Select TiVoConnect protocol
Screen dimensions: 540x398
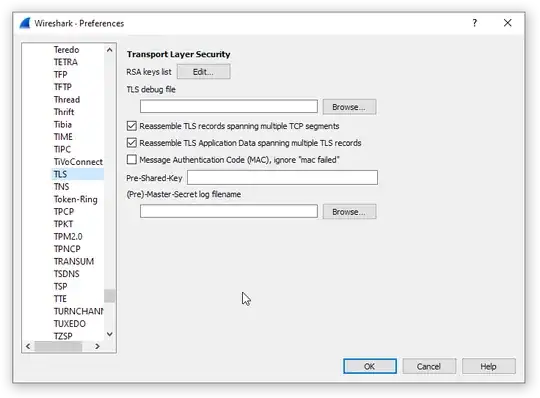(x=78, y=161)
